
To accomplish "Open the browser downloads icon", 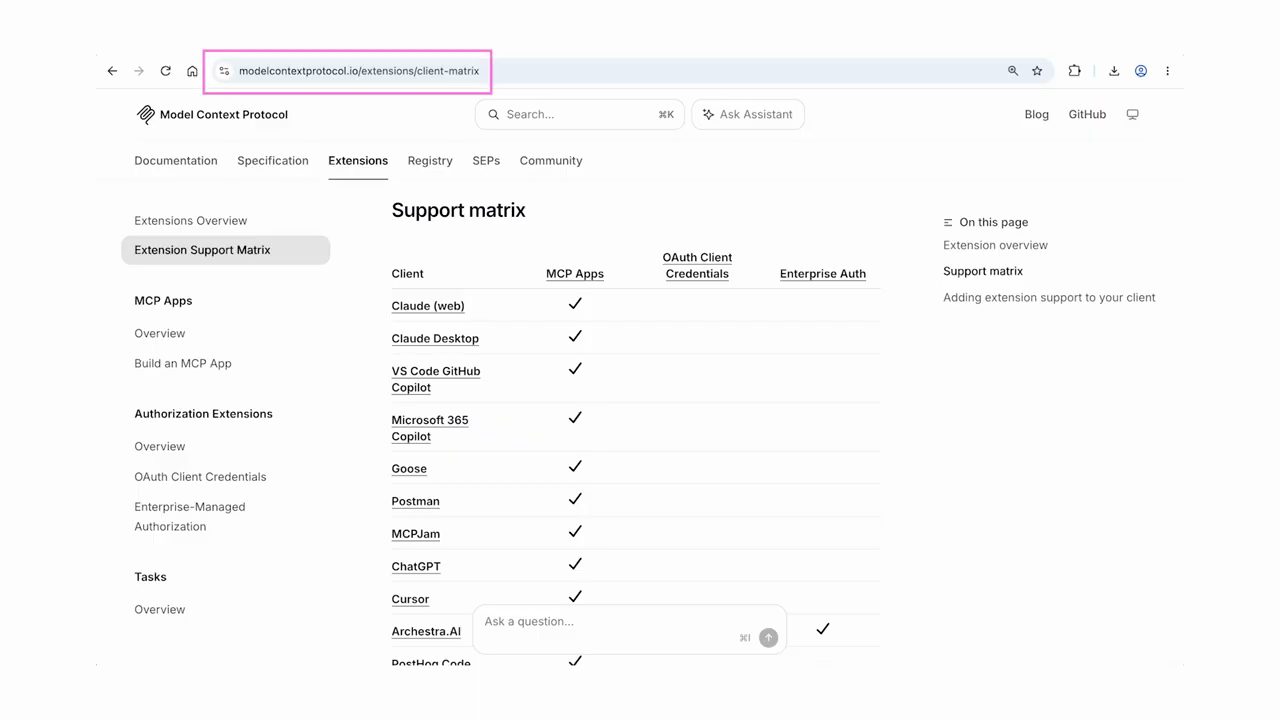I will 1114,71.
